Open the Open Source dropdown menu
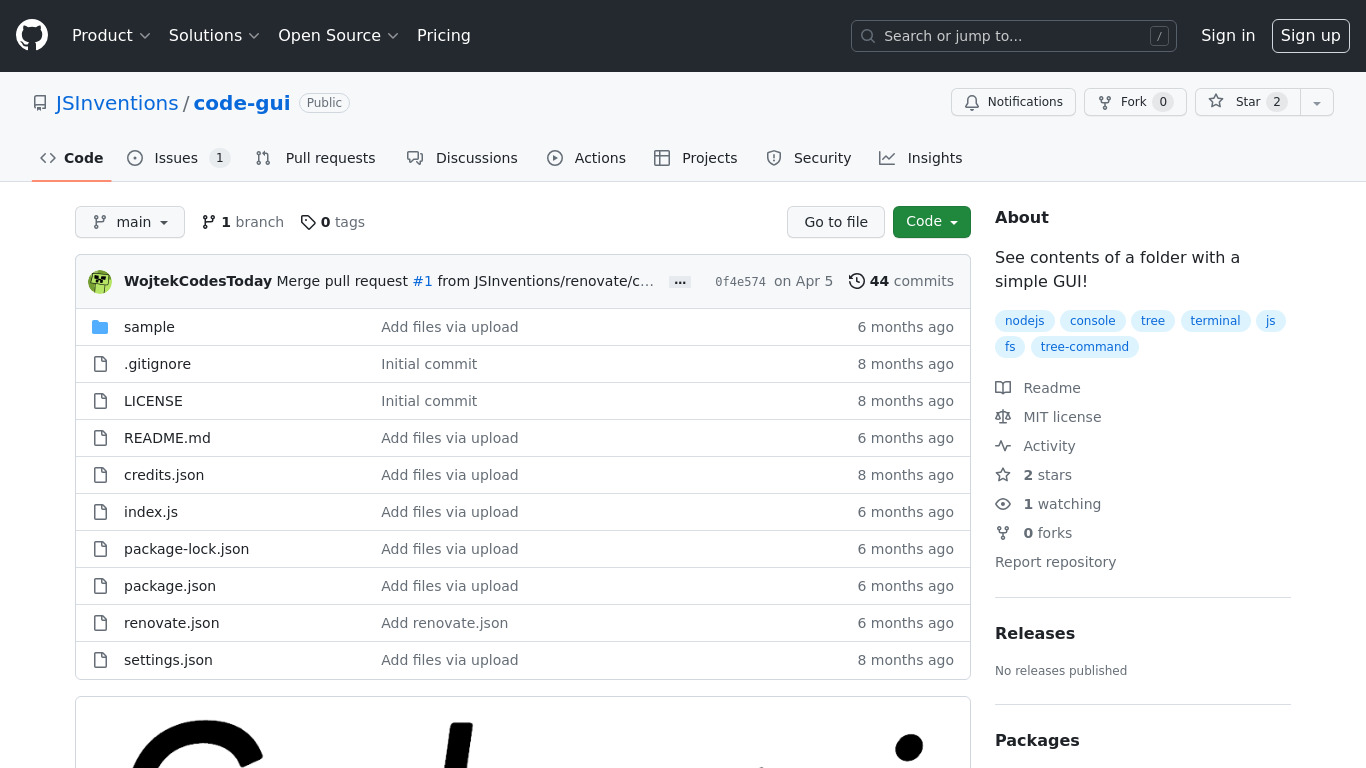Screen dimensions: 1366x768 [x=338, y=36]
